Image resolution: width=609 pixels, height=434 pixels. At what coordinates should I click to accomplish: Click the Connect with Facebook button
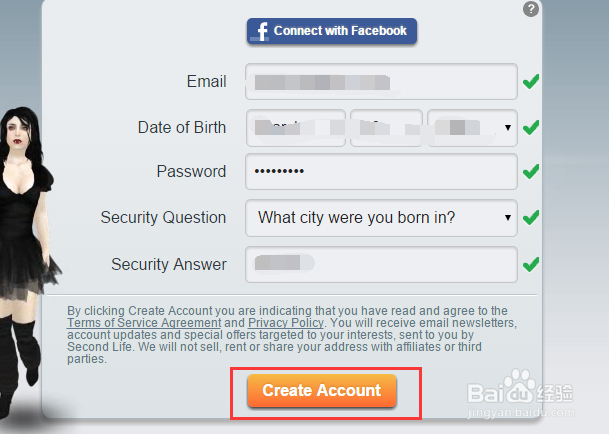click(x=332, y=31)
